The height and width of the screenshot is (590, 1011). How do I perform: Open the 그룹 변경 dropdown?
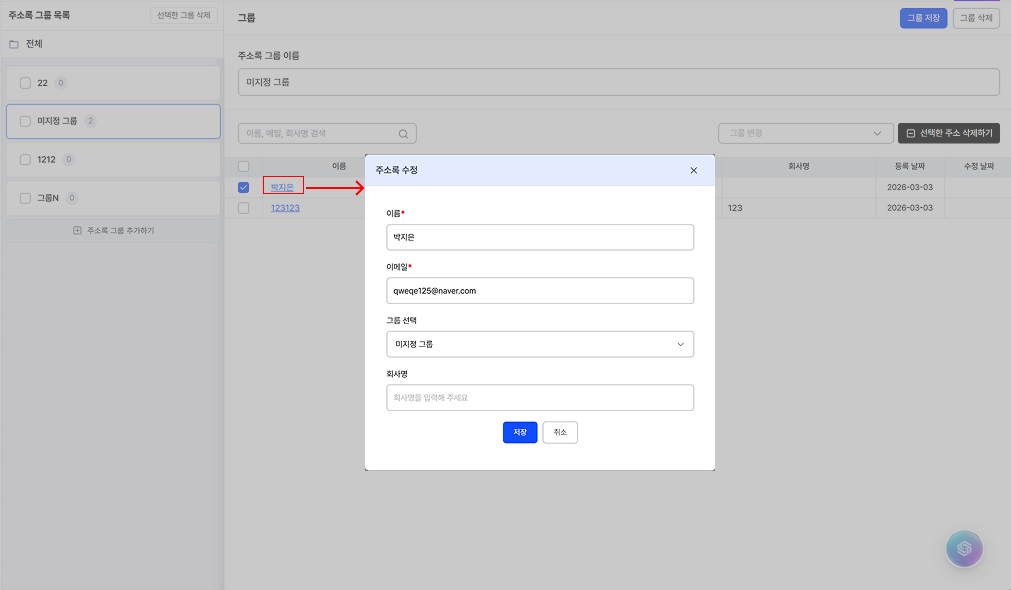(805, 133)
